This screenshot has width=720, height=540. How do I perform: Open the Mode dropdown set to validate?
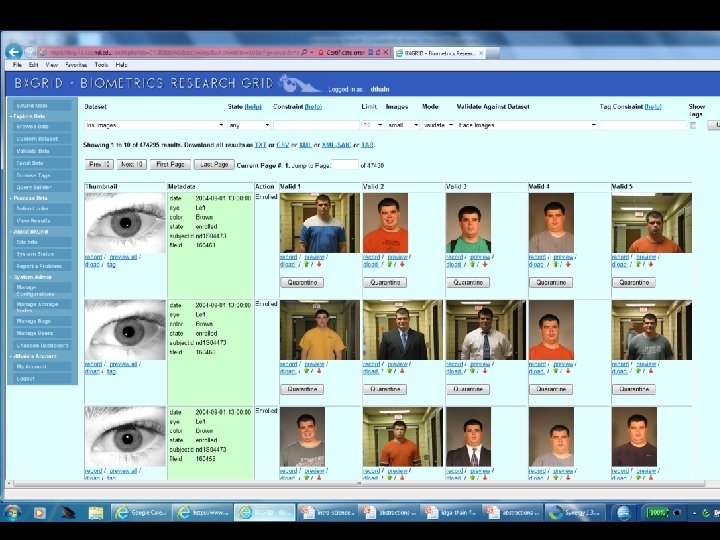439,125
